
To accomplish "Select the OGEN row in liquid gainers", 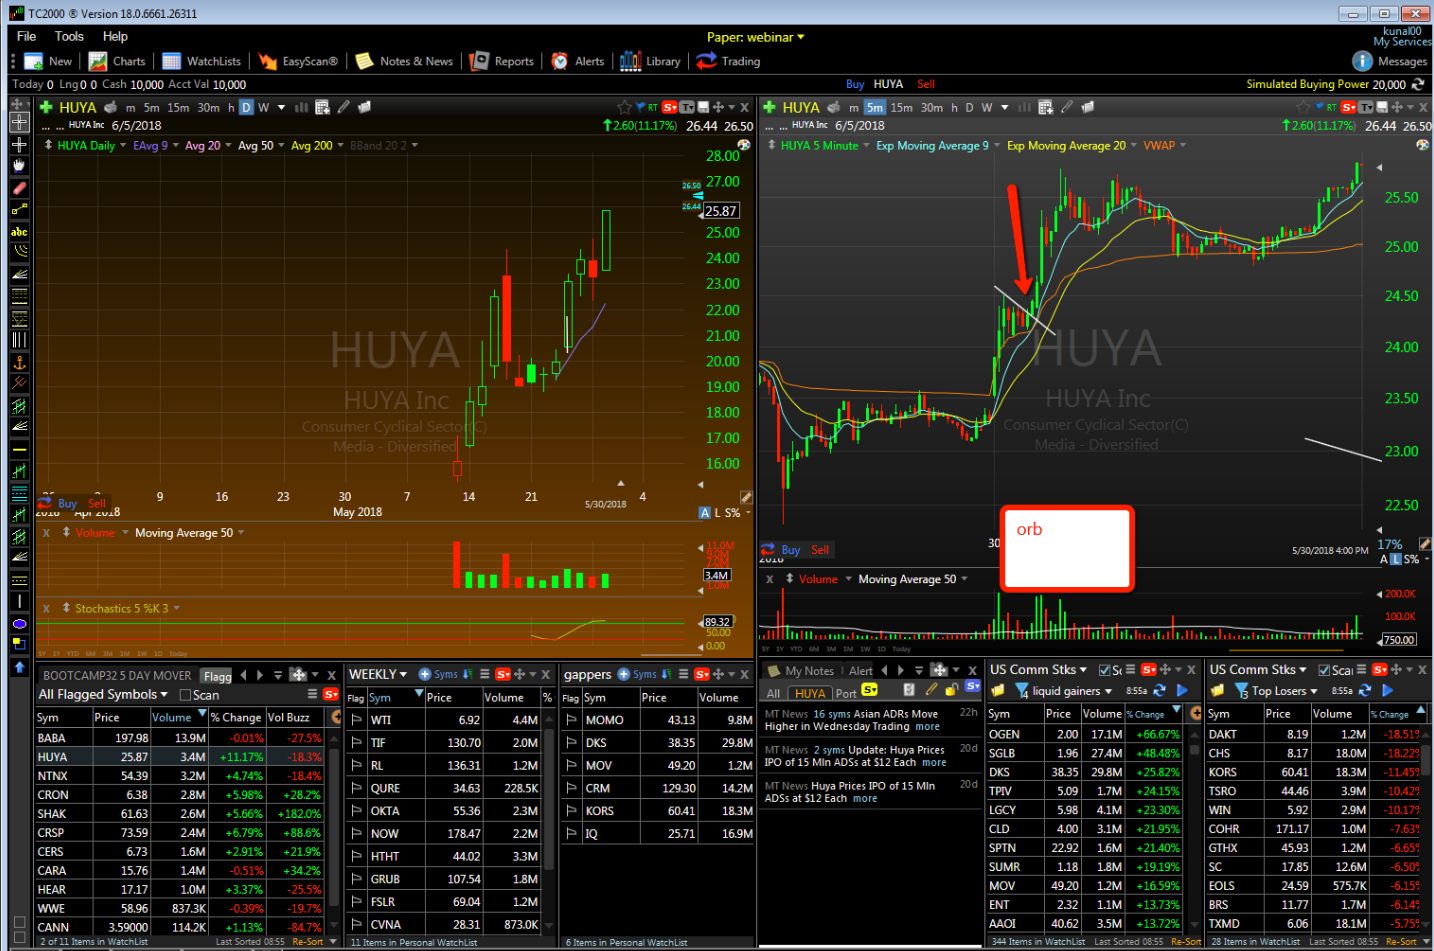I will [1084, 734].
